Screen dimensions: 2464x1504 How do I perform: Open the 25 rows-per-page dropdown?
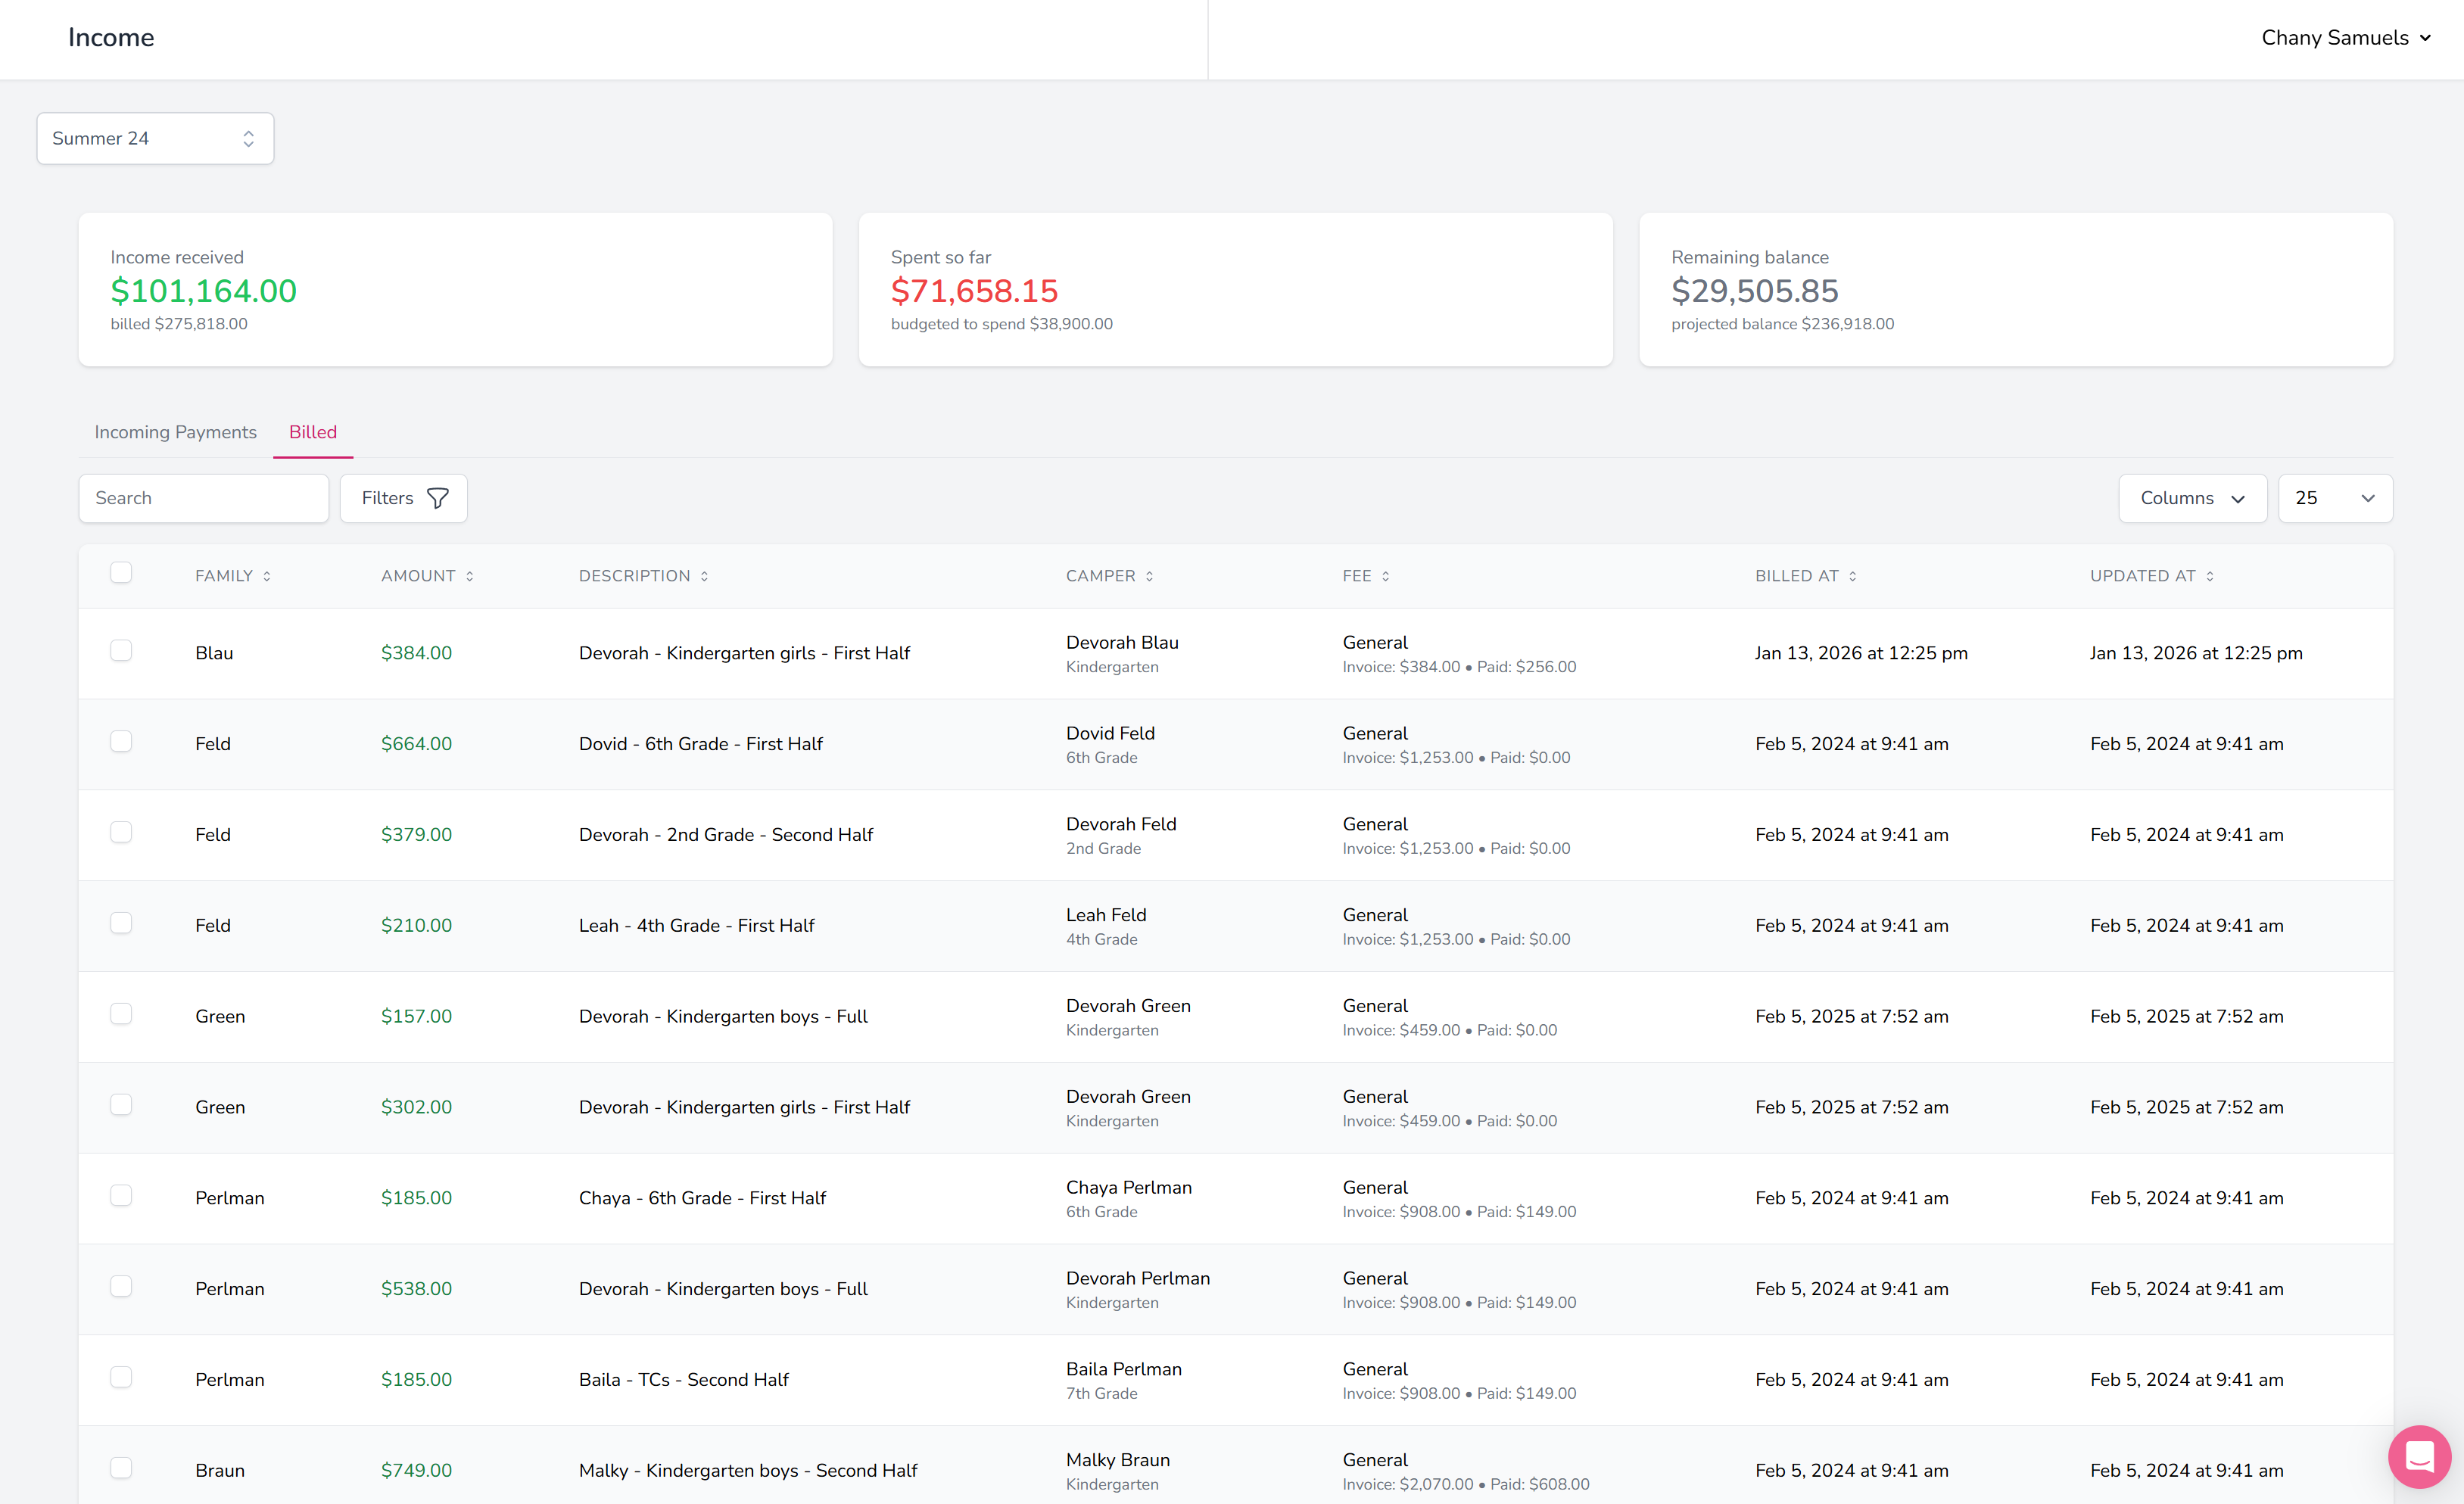point(2334,498)
